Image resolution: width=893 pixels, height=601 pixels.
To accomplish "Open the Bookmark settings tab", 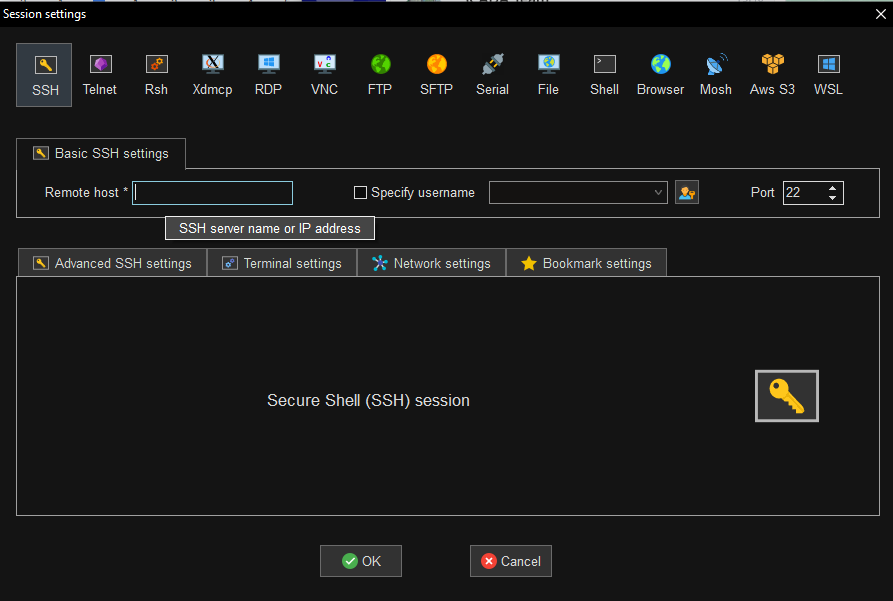I will coord(586,263).
